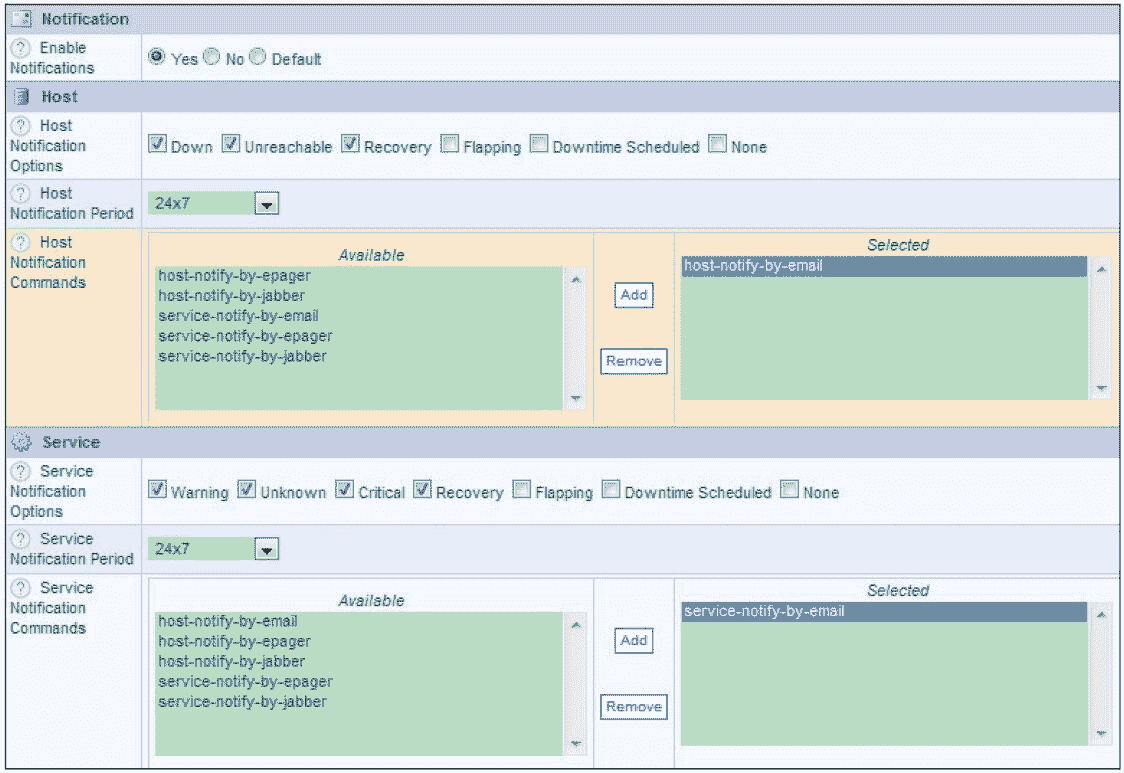Open the Host Notification Period dropdown
1124x773 pixels.
tap(266, 204)
